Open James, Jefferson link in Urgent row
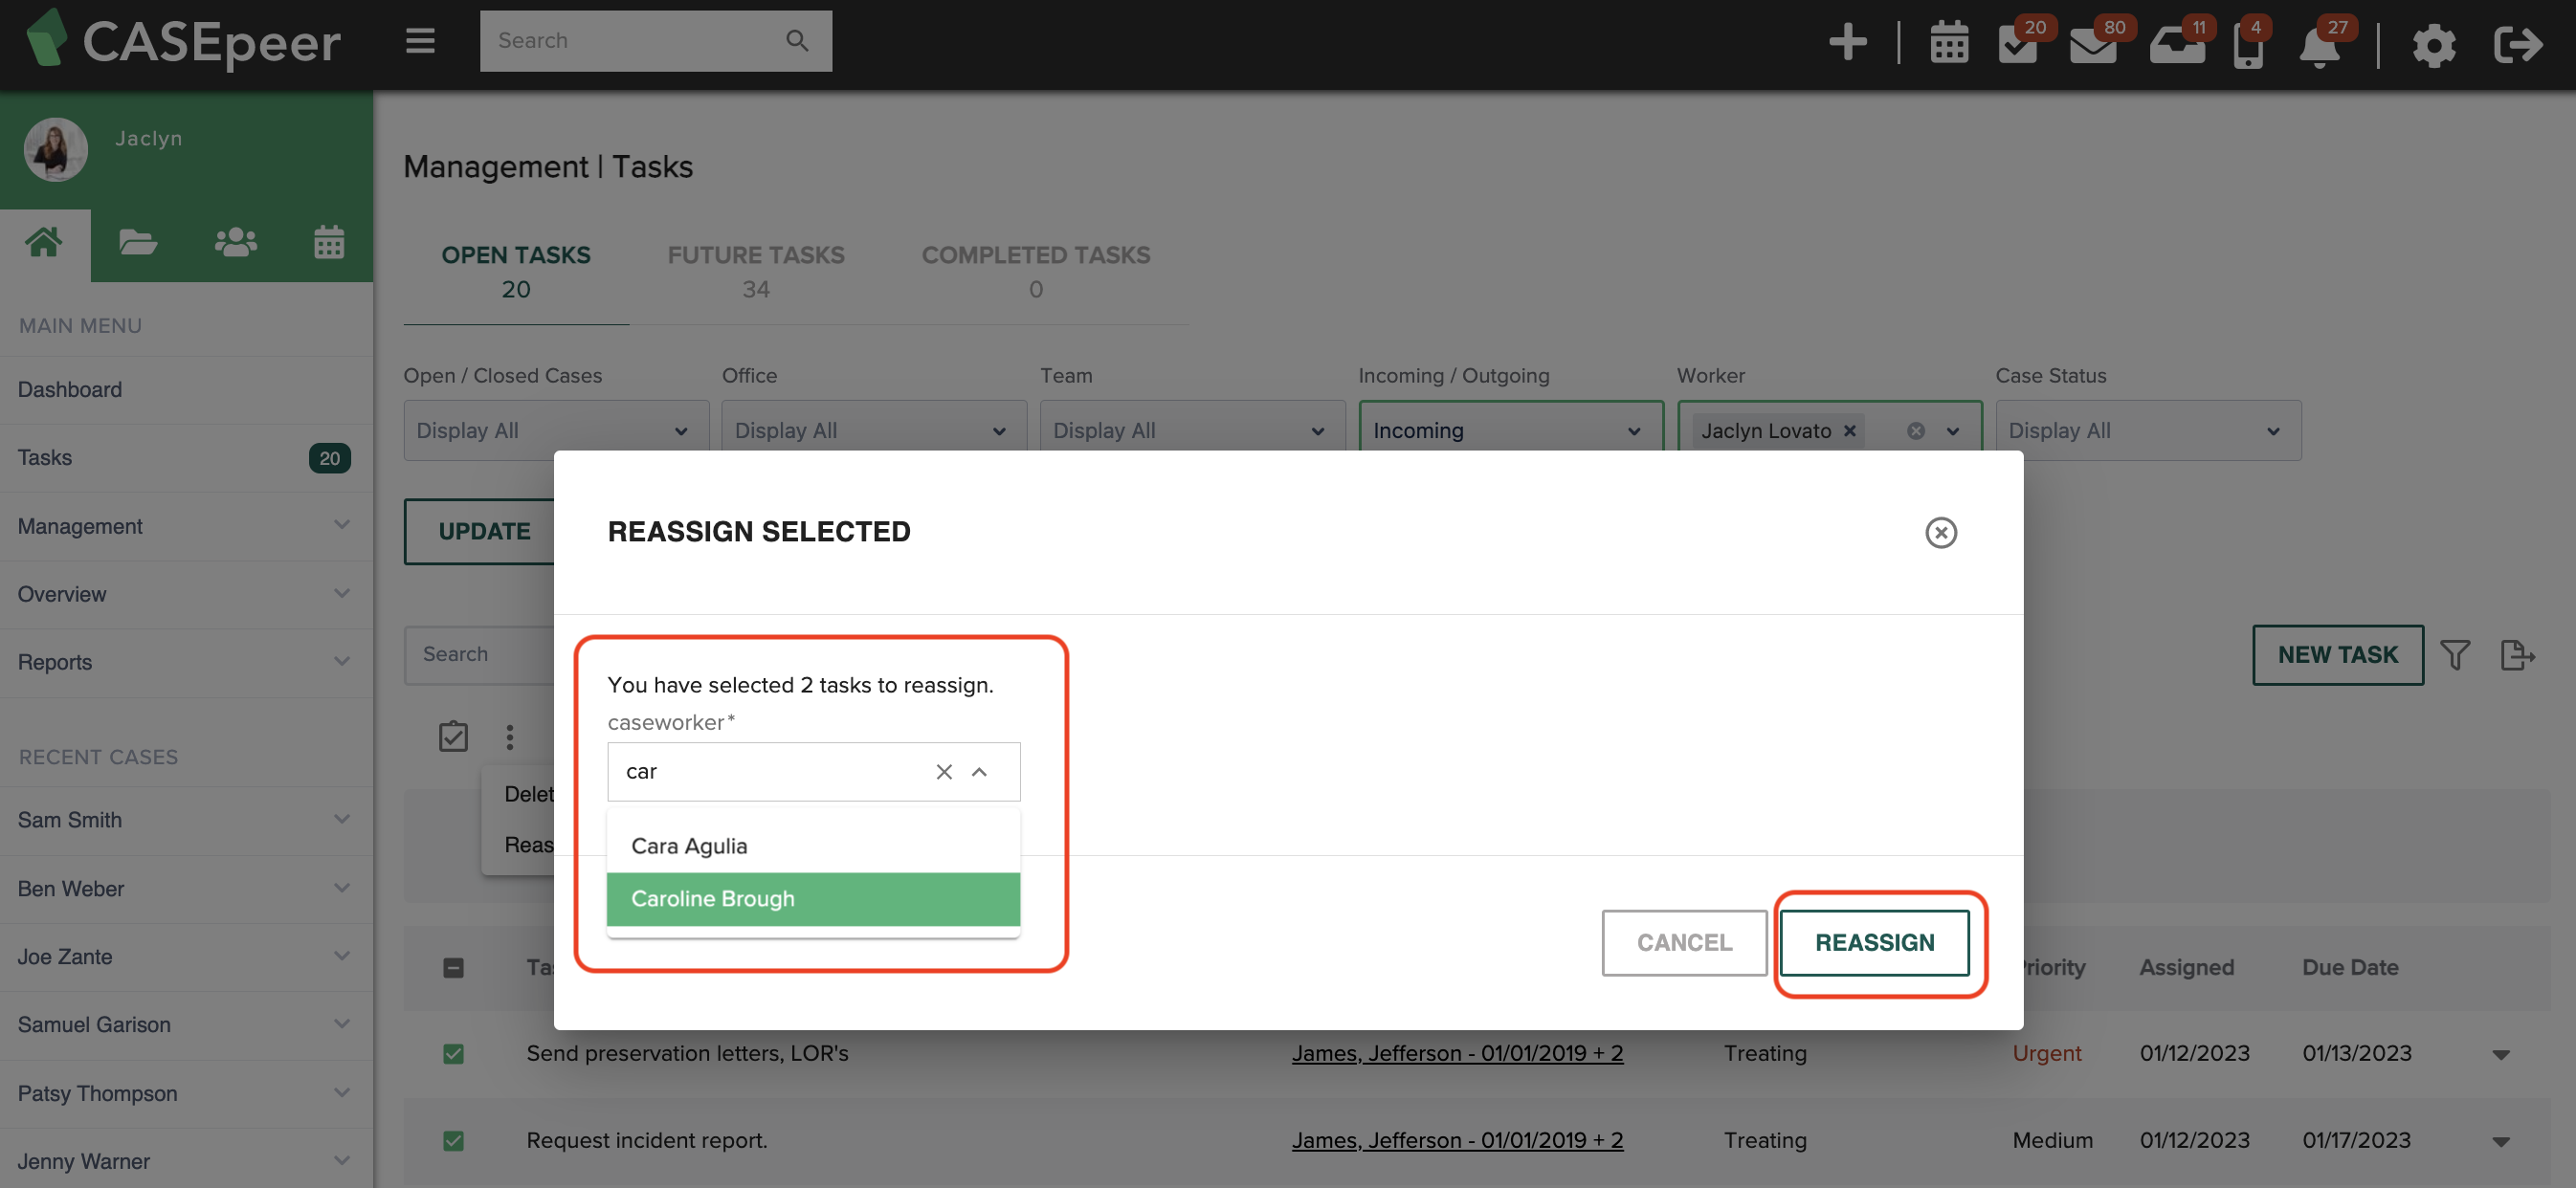The image size is (2576, 1188). click(1457, 1053)
